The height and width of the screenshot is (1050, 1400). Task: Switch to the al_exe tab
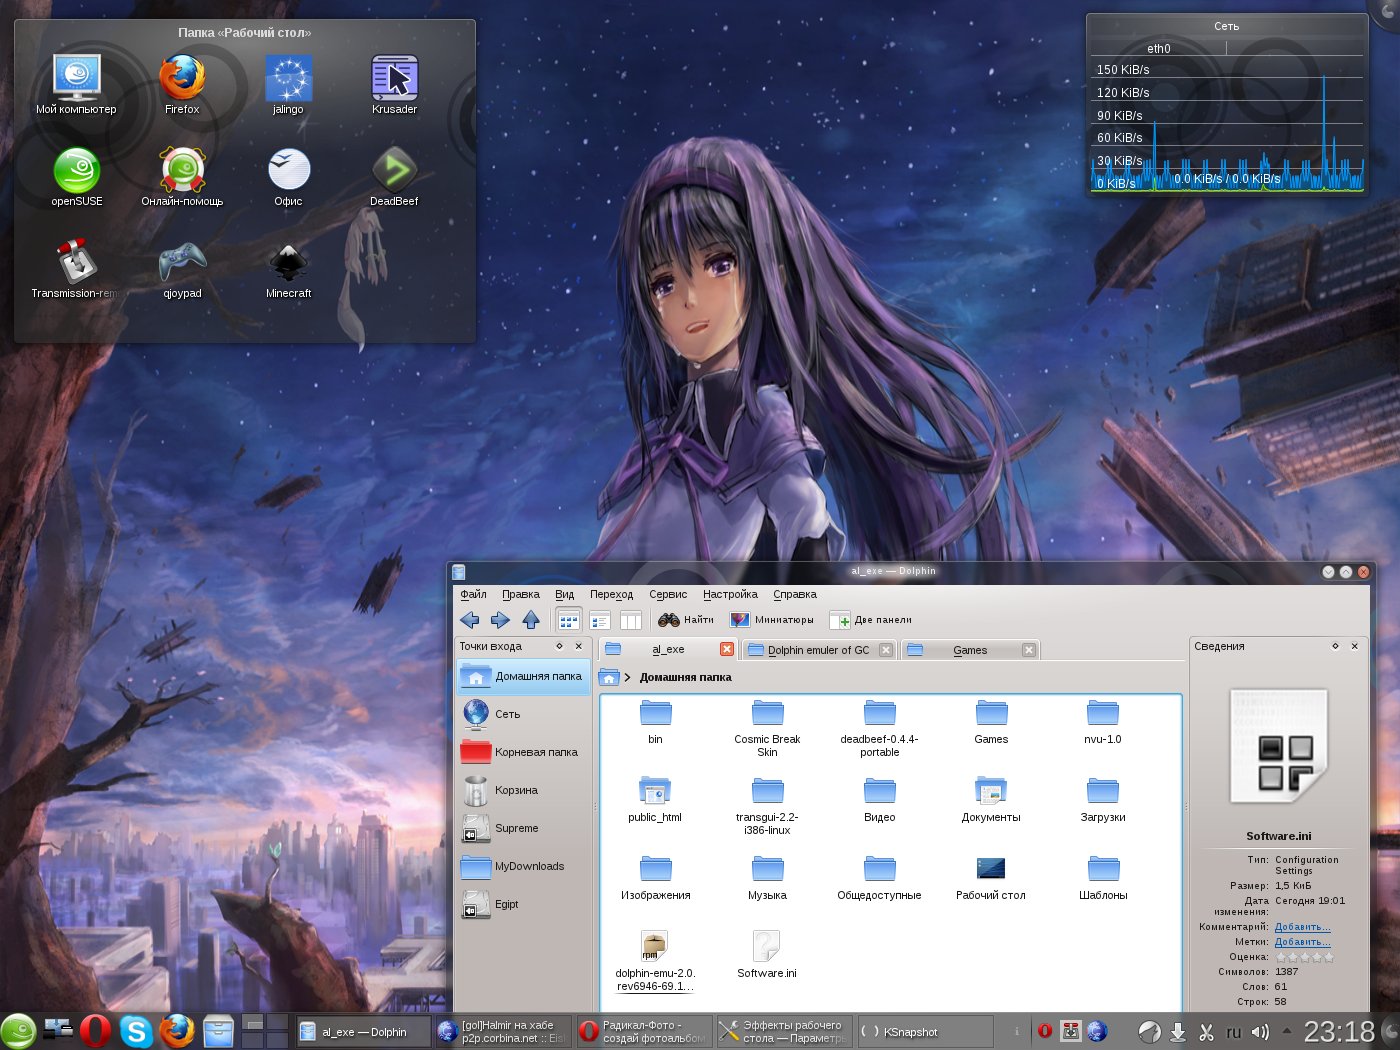[668, 649]
